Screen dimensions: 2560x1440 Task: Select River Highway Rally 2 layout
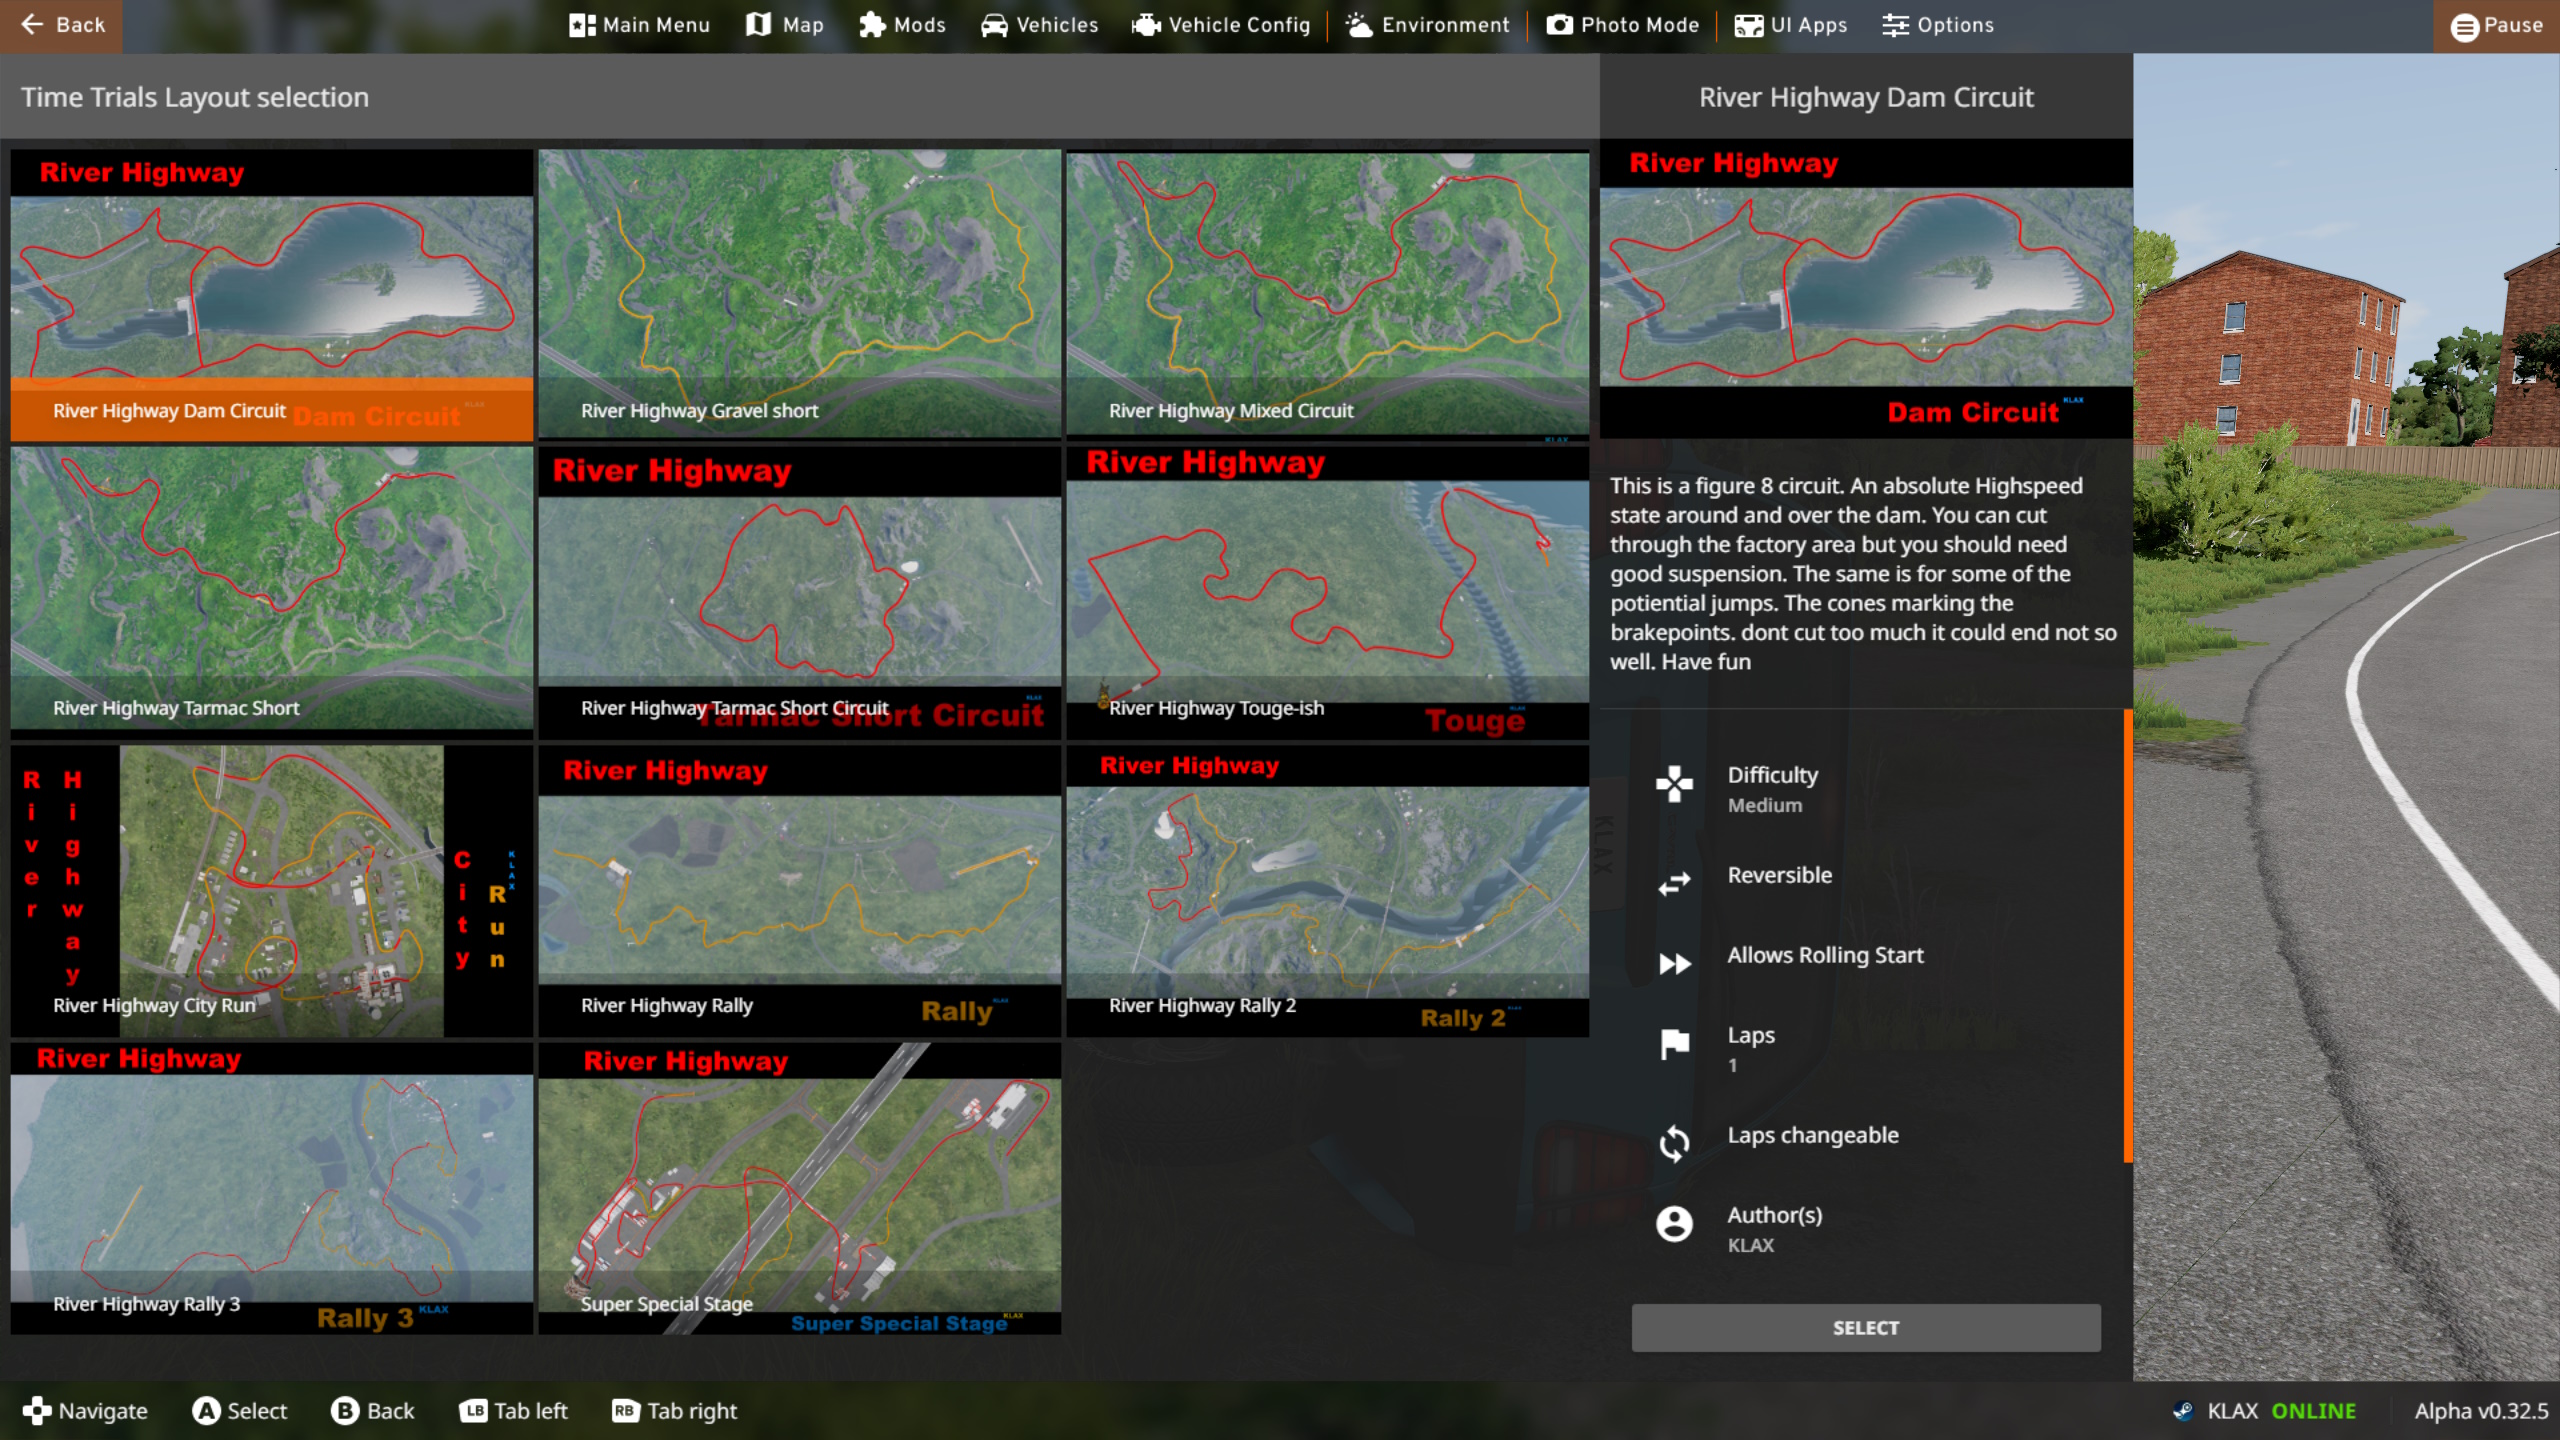tap(1327, 890)
